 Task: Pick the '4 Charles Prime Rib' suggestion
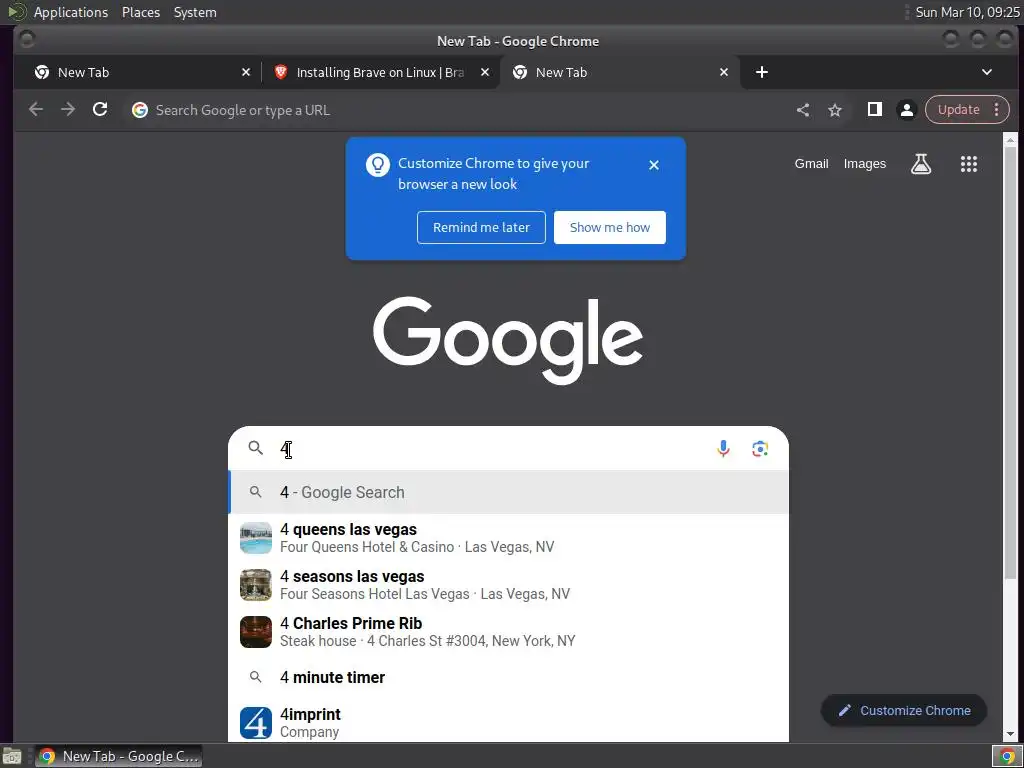point(508,632)
